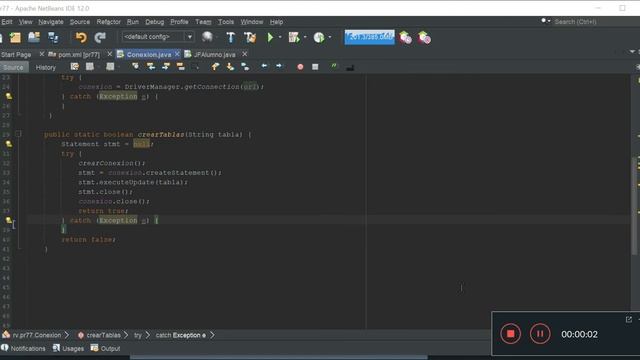Click the second profiling icon beside memory bar

pos(424,38)
